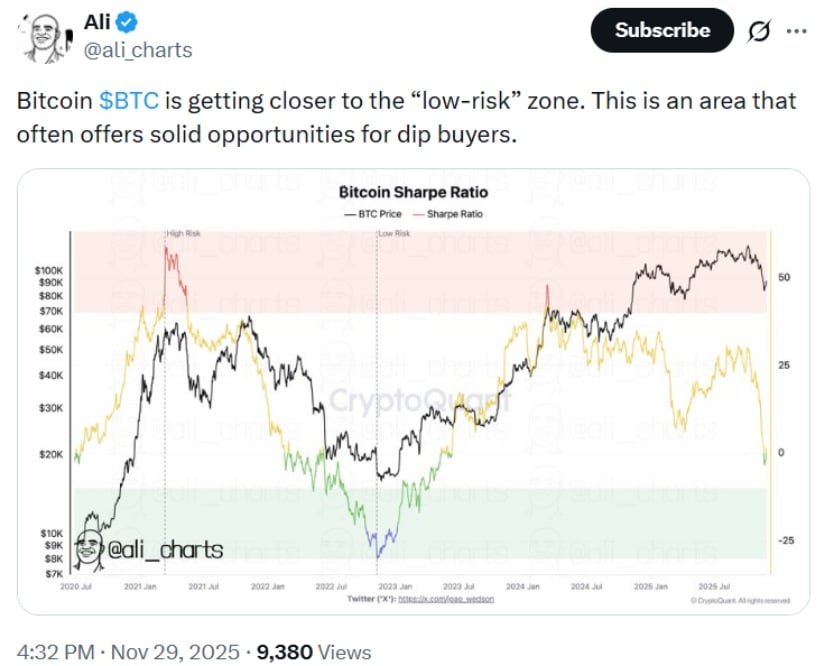Click the CryptoQuant watermark in chart center
This screenshot has width=825, height=666.
[420, 400]
